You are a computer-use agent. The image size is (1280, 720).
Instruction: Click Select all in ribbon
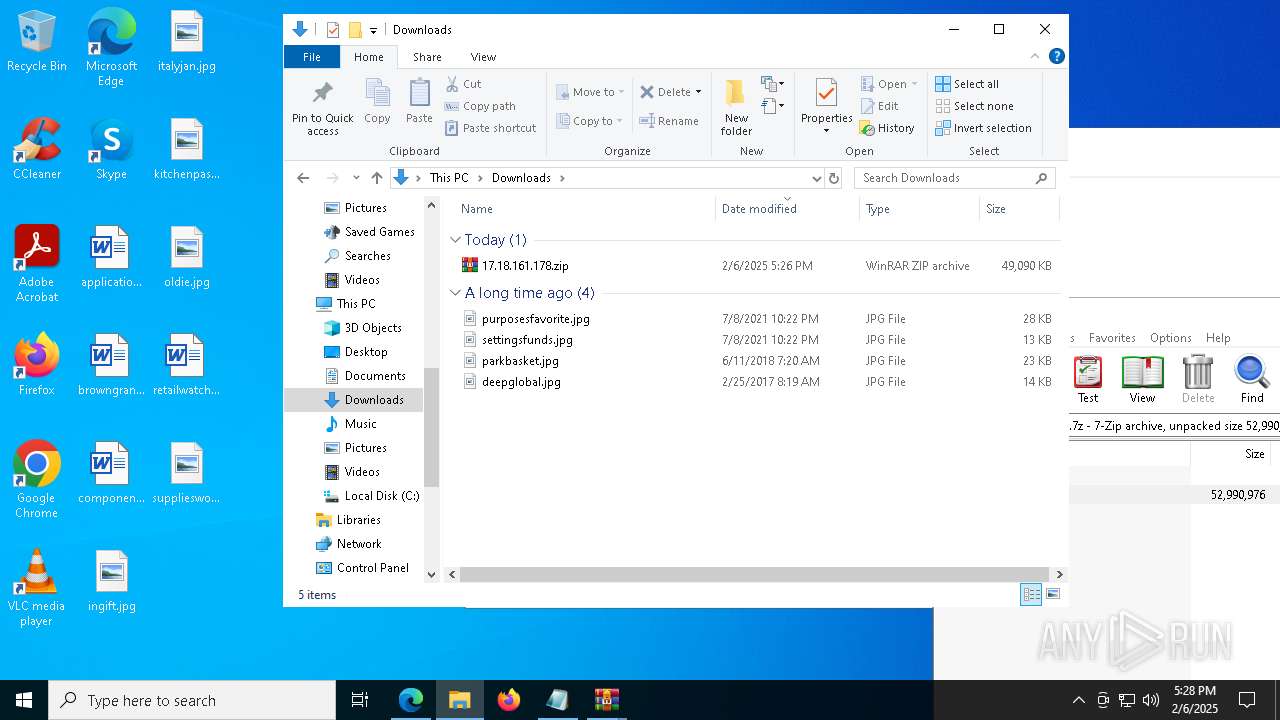(x=967, y=84)
